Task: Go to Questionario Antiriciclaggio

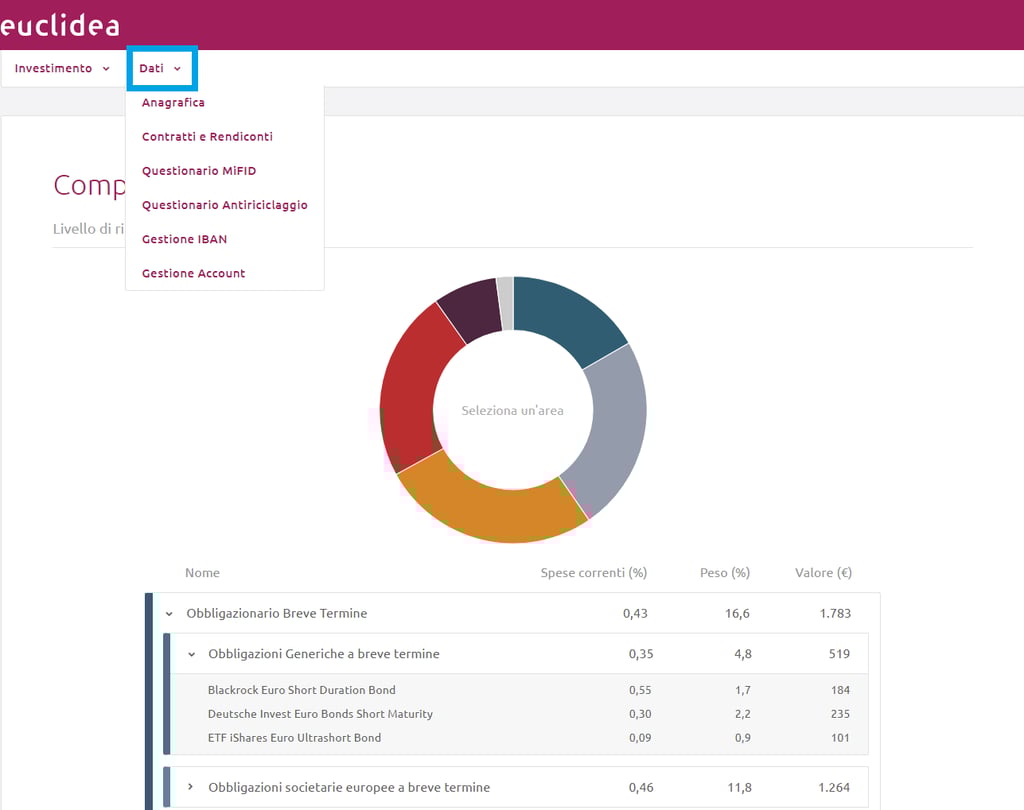Action: point(224,205)
